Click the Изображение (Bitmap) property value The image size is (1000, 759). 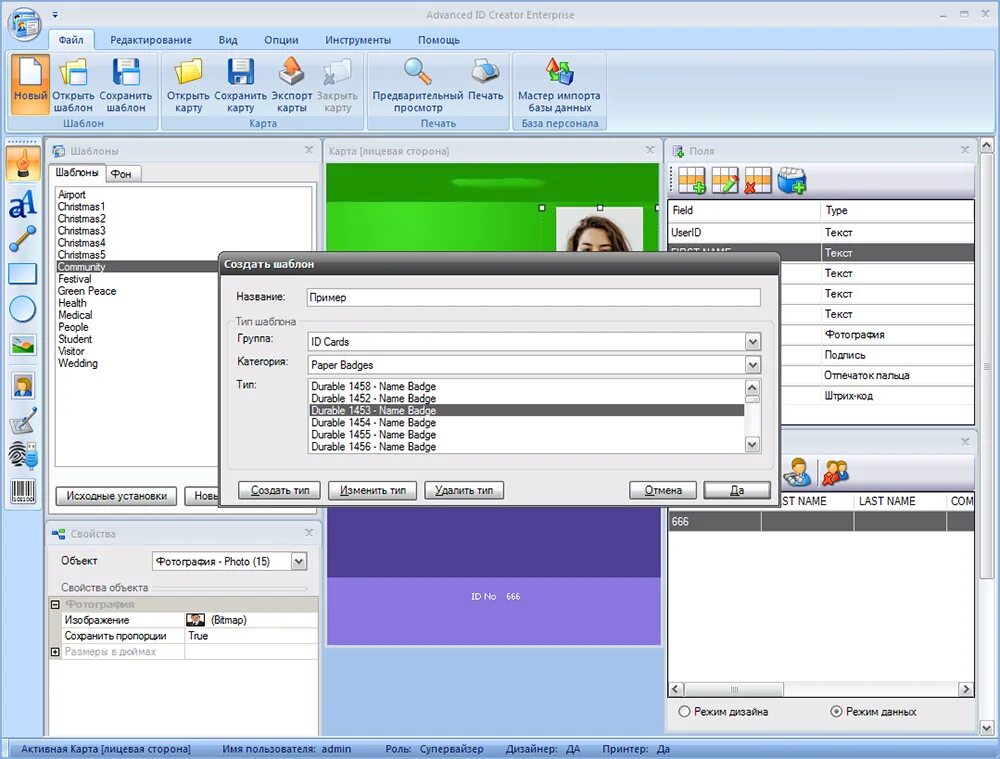click(x=251, y=620)
